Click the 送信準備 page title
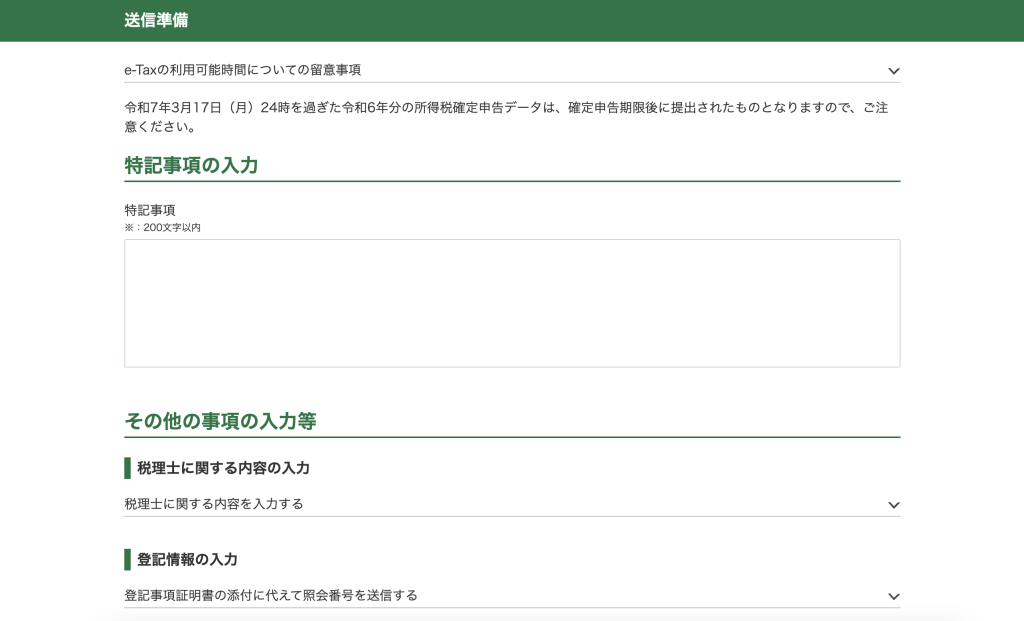 click(156, 20)
